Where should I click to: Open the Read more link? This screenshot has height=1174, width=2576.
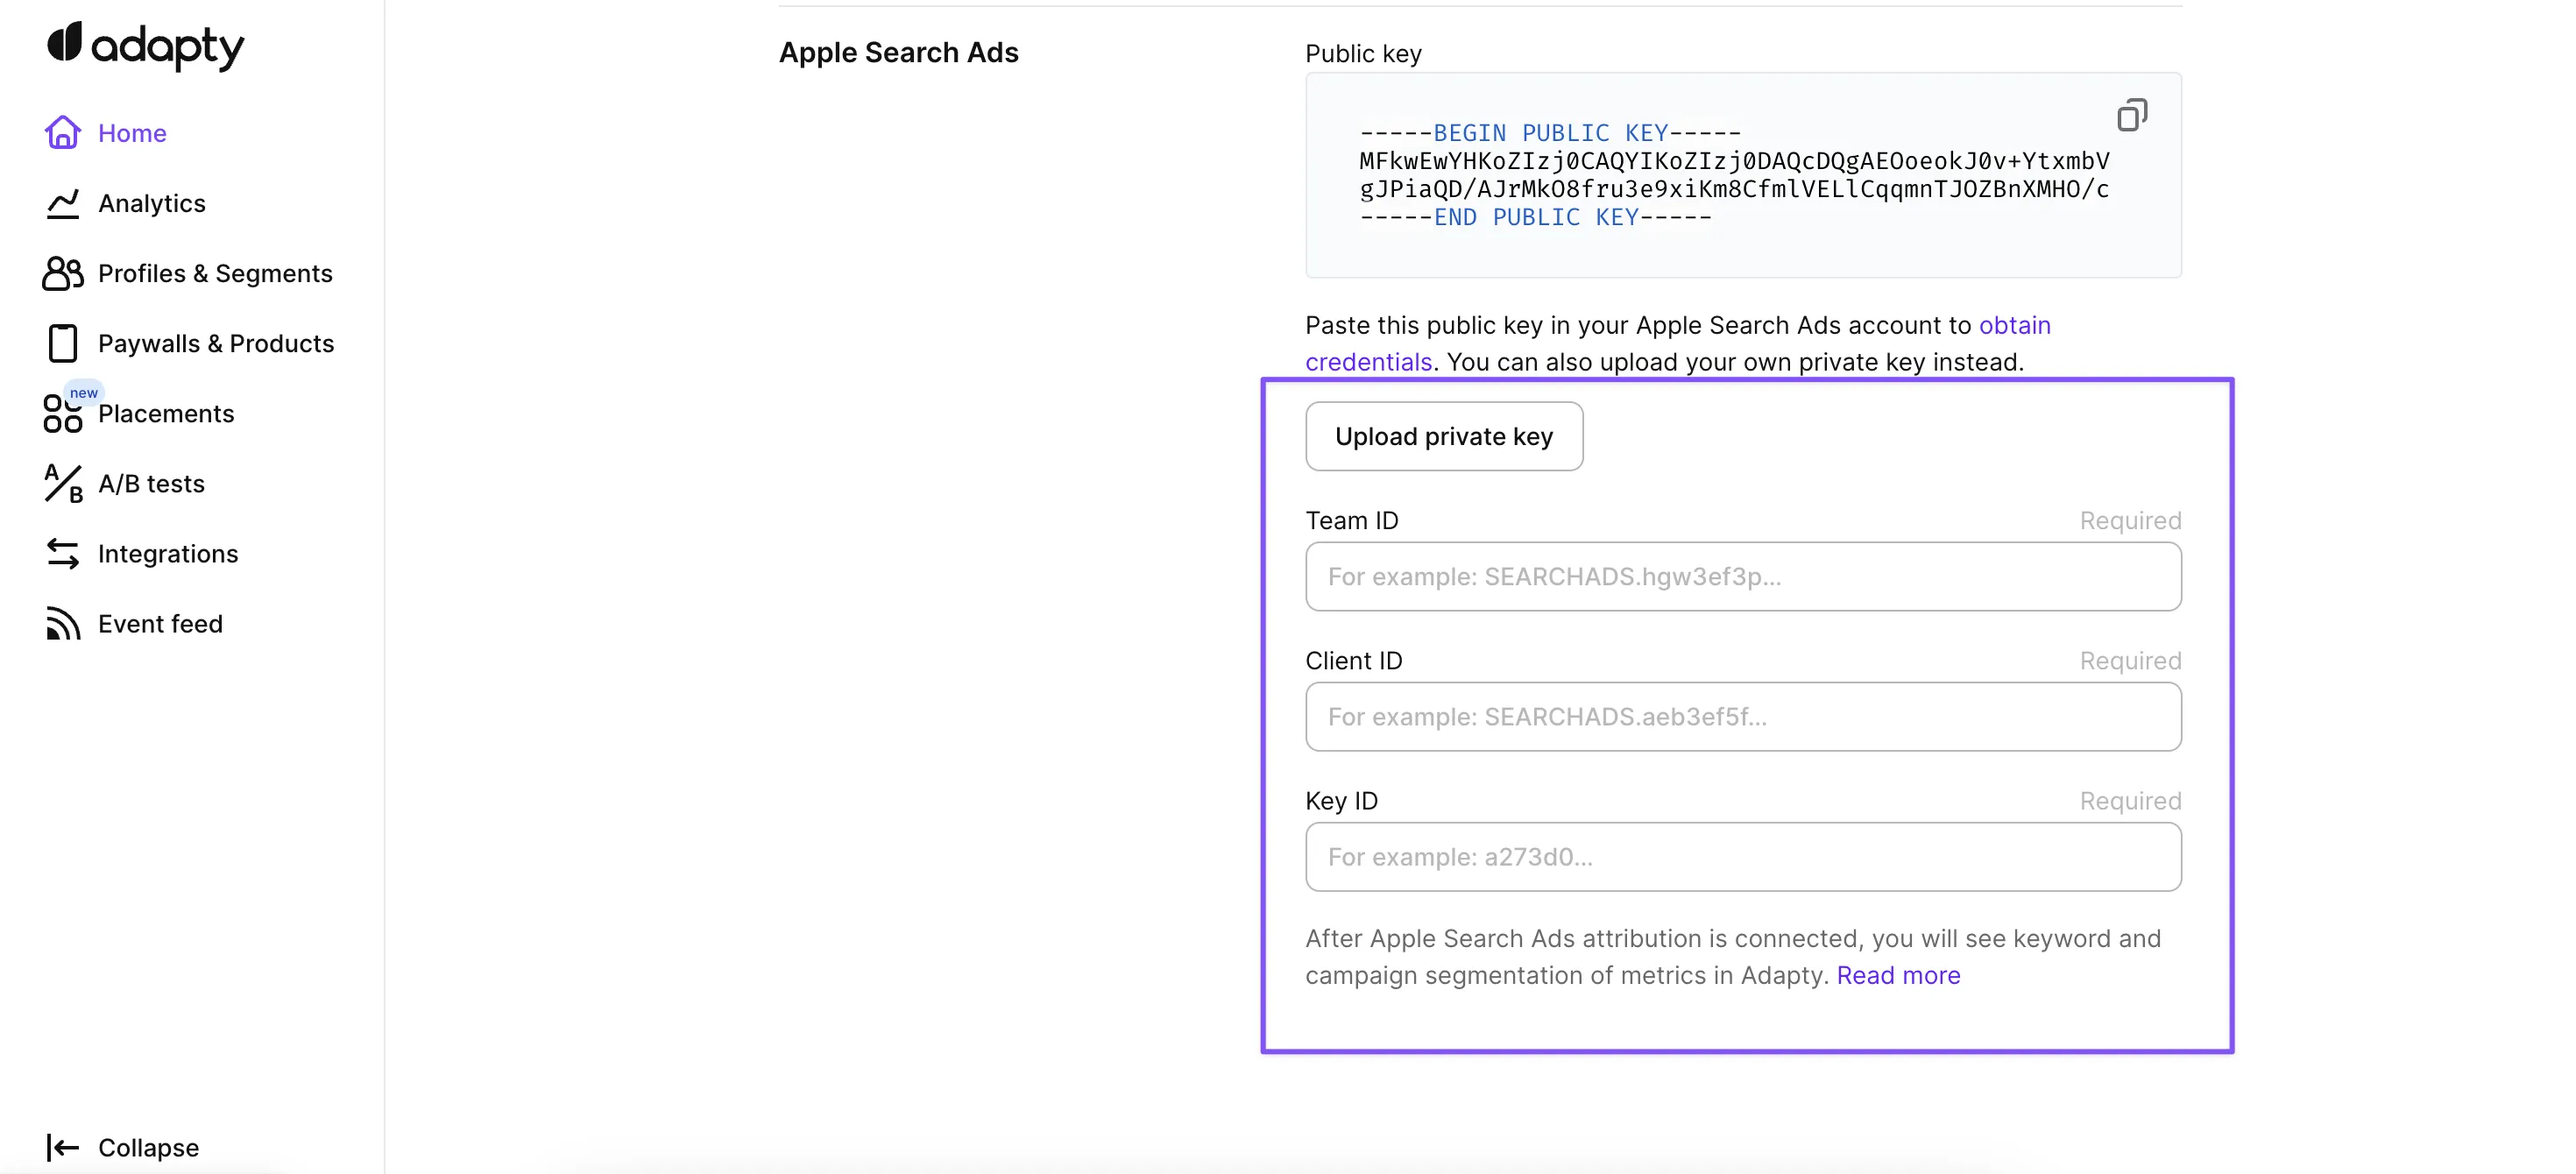click(x=1897, y=975)
